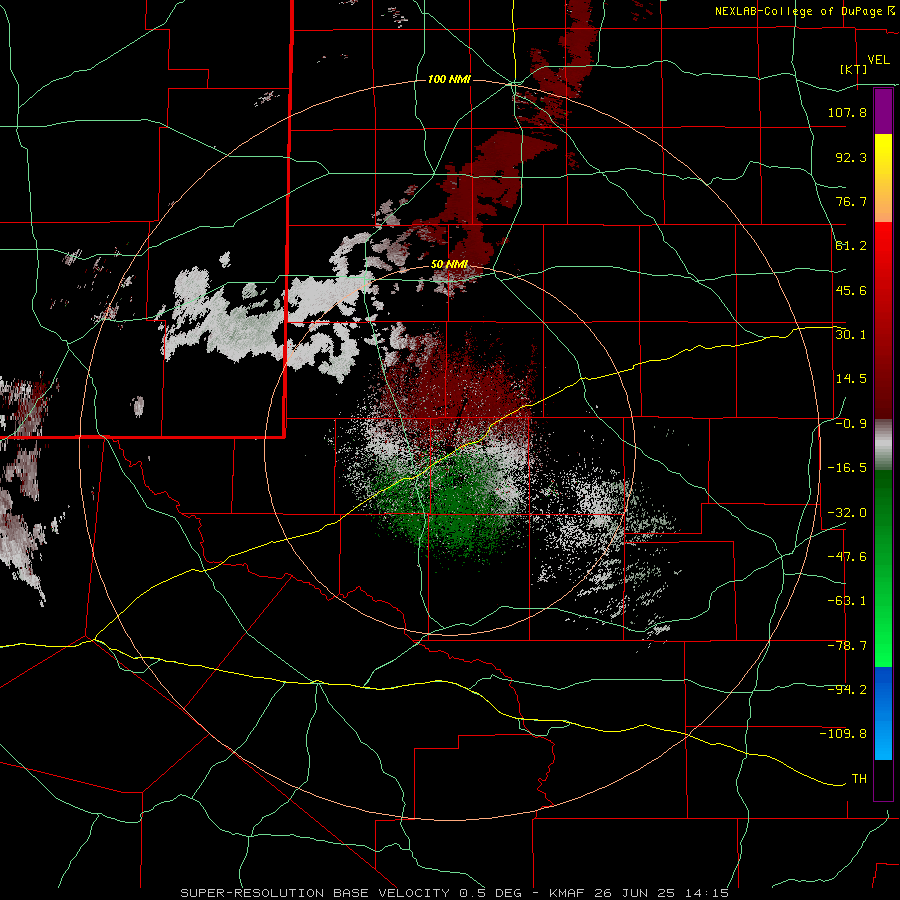
Task: Click the gray near-zero segment of color bar
Action: [883, 445]
